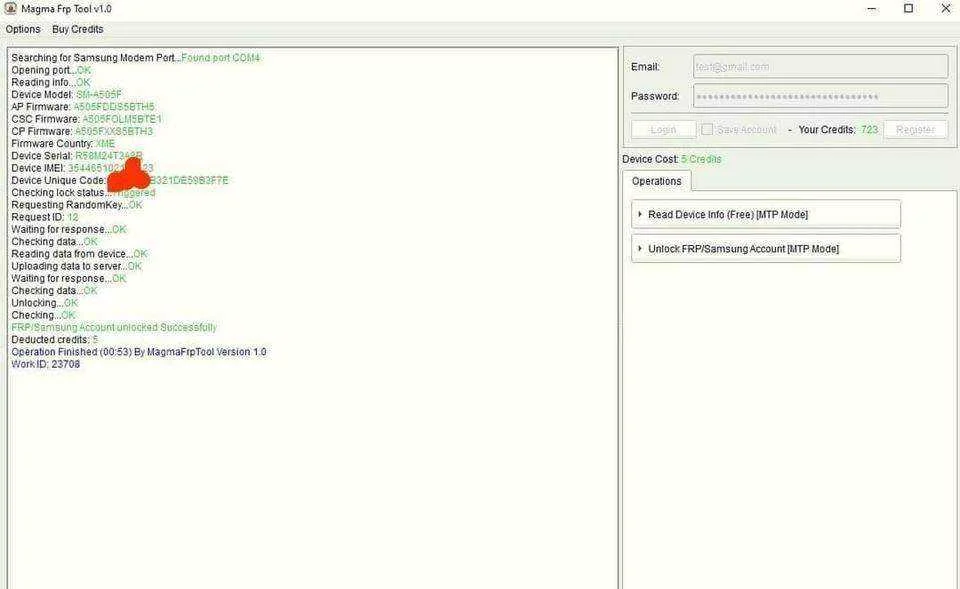Click the Password input field
The image size is (960, 589).
pos(820,96)
